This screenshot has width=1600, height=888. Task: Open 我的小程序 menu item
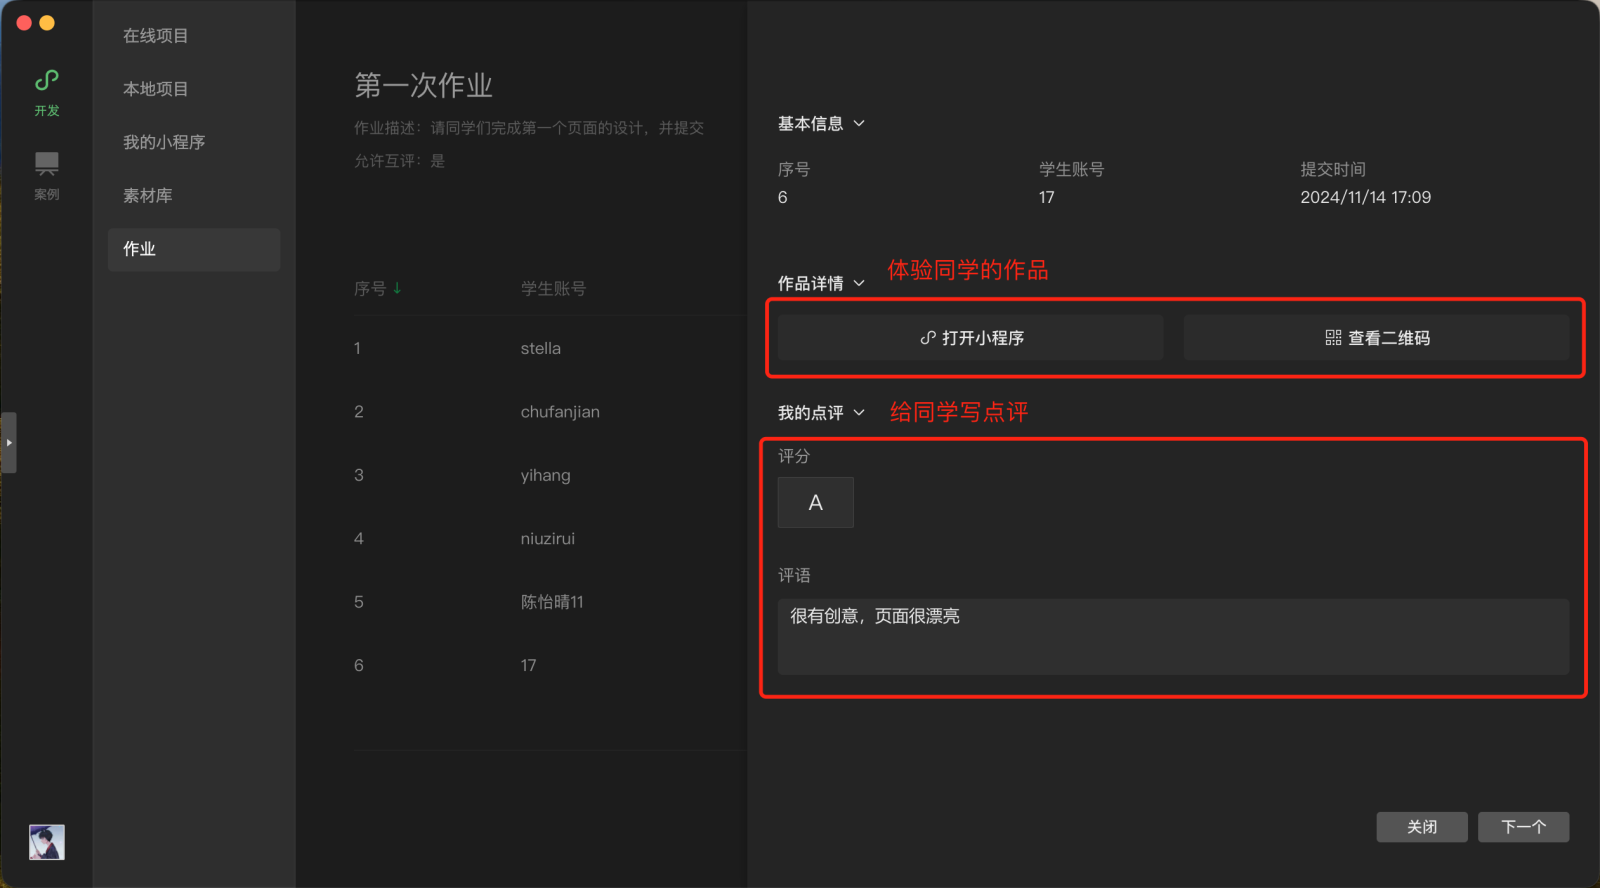point(164,142)
